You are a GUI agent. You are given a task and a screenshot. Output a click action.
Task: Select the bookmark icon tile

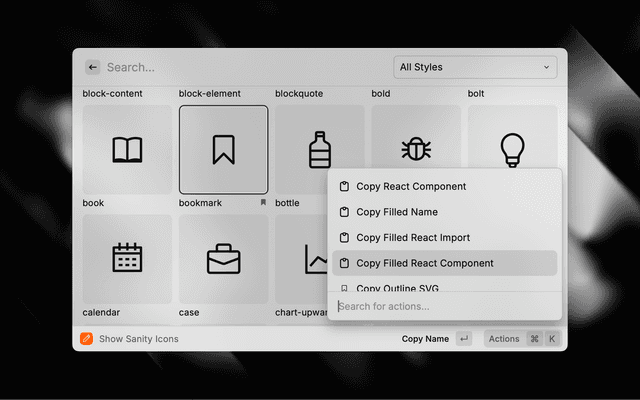pos(224,149)
